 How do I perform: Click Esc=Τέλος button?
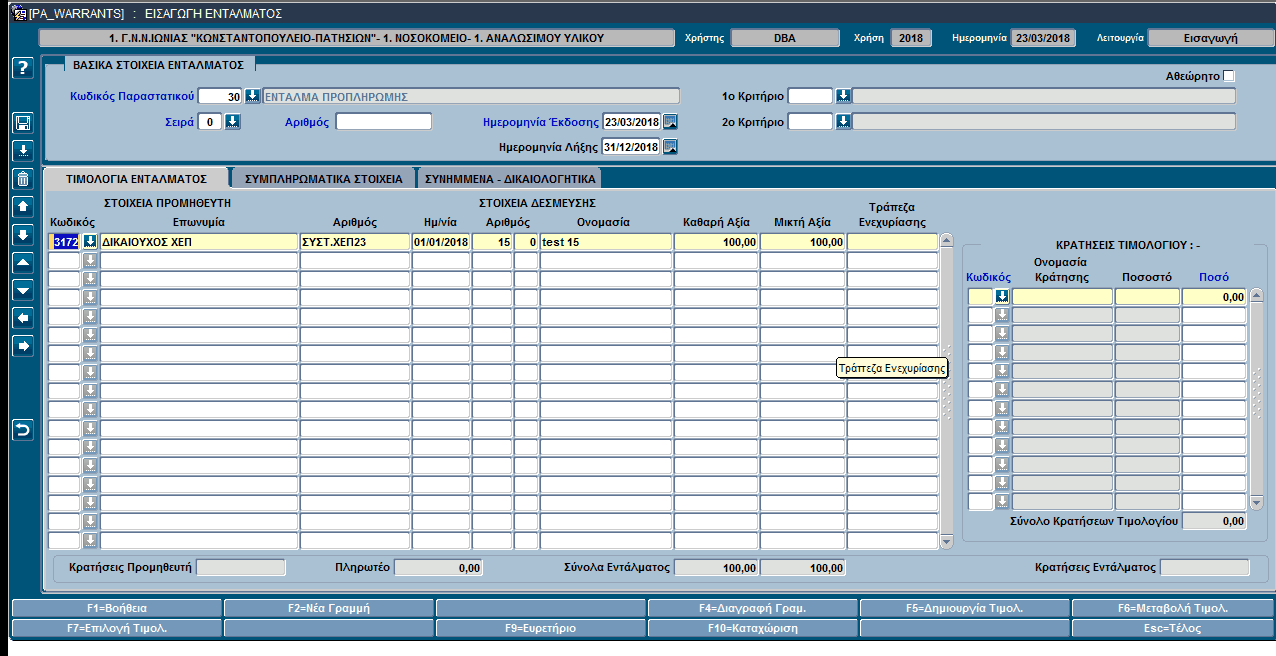tap(1173, 629)
